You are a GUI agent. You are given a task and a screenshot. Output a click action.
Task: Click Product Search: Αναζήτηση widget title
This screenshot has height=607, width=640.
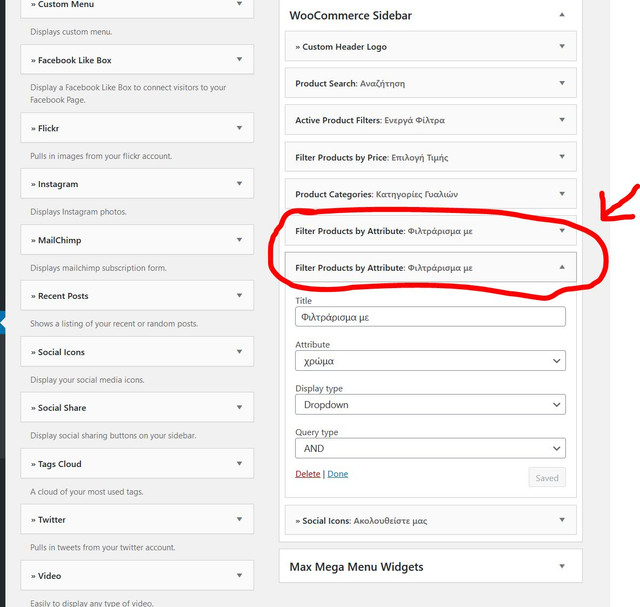tap(350, 84)
